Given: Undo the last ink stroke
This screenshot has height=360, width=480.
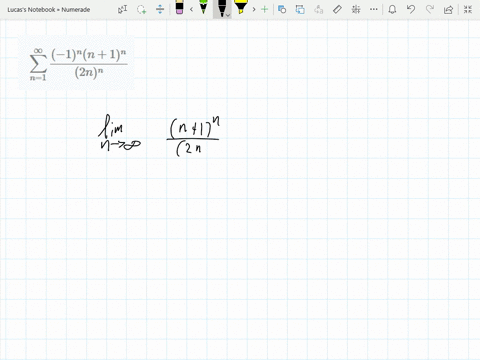Looking at the screenshot, I should pyautogui.click(x=411, y=9).
